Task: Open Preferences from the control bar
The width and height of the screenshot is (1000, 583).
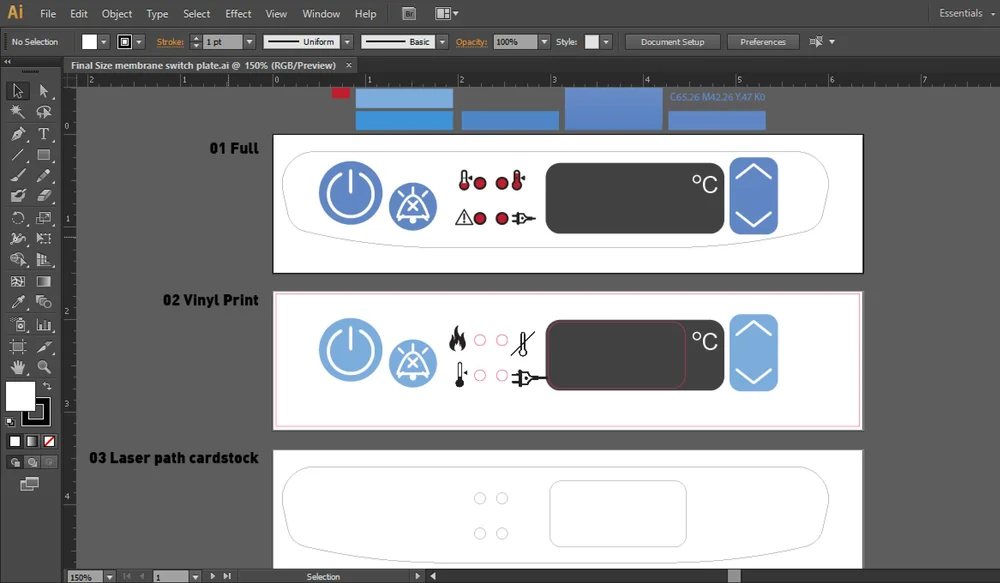Action: click(x=762, y=42)
